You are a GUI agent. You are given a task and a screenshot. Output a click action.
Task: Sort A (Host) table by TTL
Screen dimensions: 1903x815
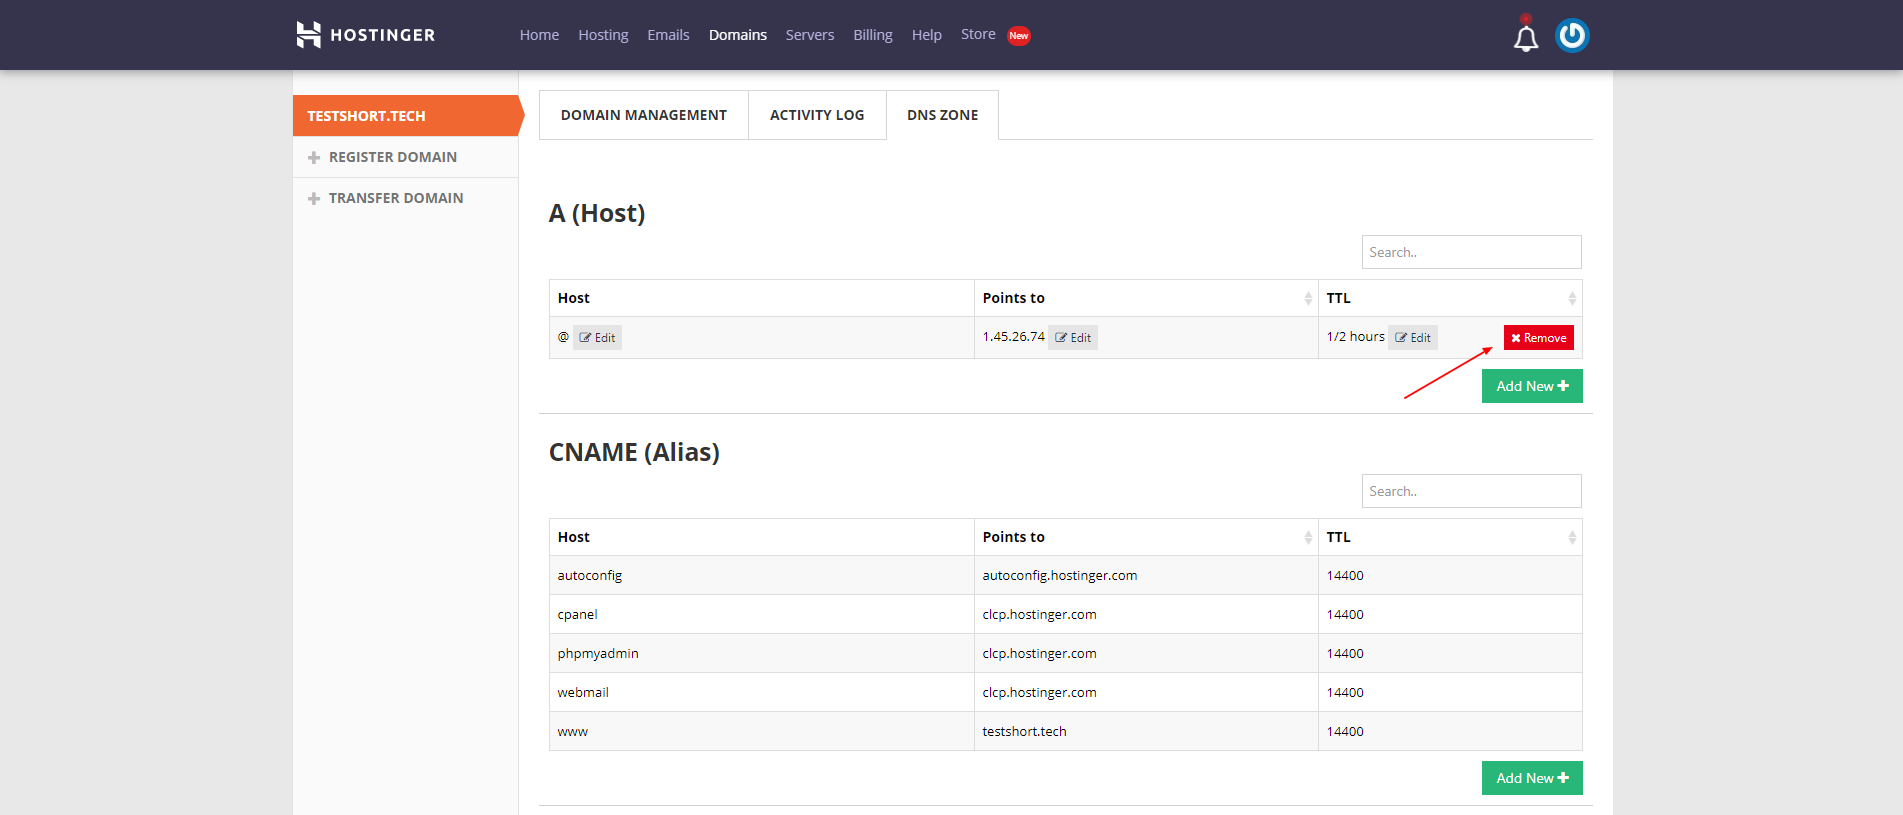point(1571,299)
